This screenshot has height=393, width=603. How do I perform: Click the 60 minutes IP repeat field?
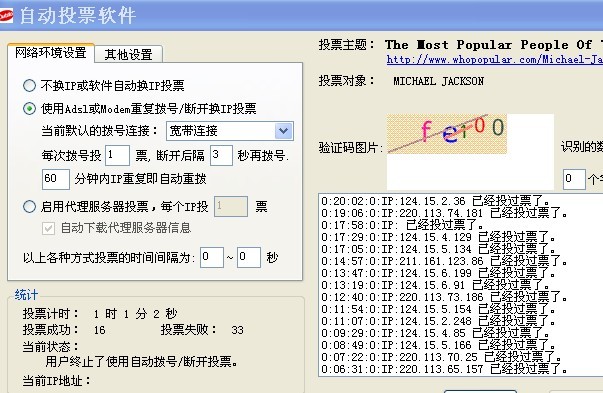[x=56, y=179]
